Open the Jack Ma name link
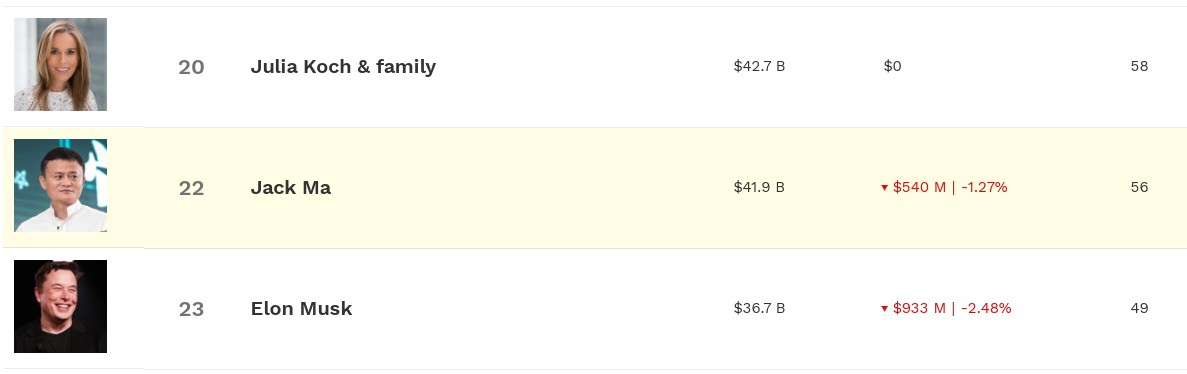 (x=291, y=188)
